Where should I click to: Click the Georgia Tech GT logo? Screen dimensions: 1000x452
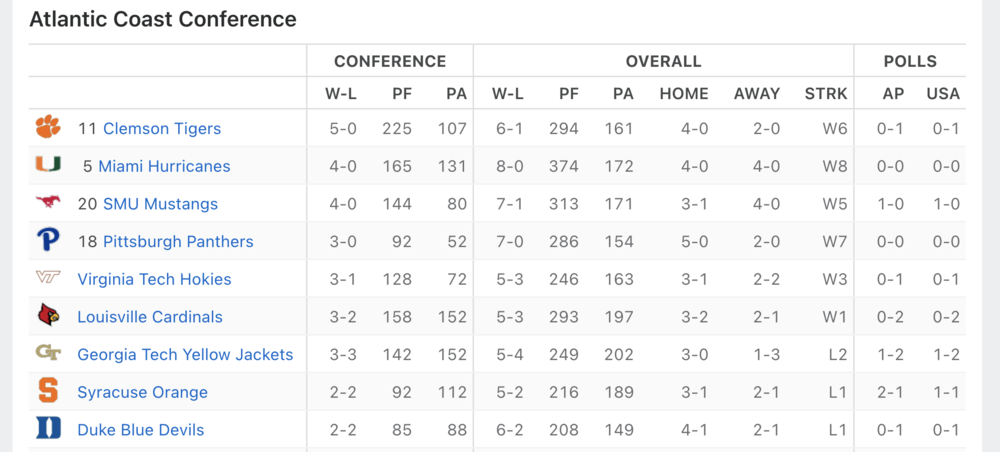coord(48,354)
